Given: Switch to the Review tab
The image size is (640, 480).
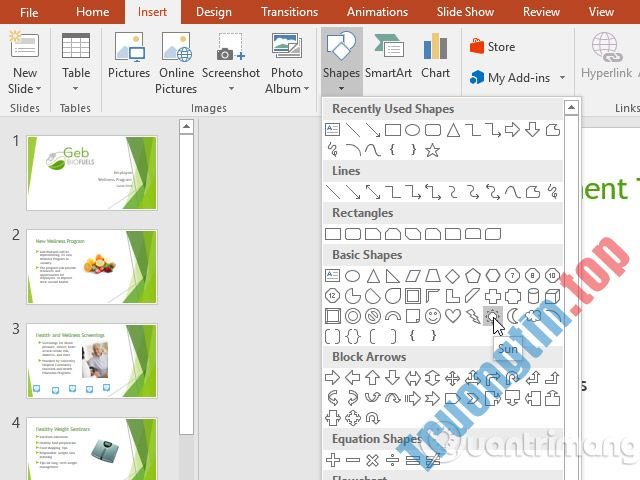Looking at the screenshot, I should (x=541, y=12).
